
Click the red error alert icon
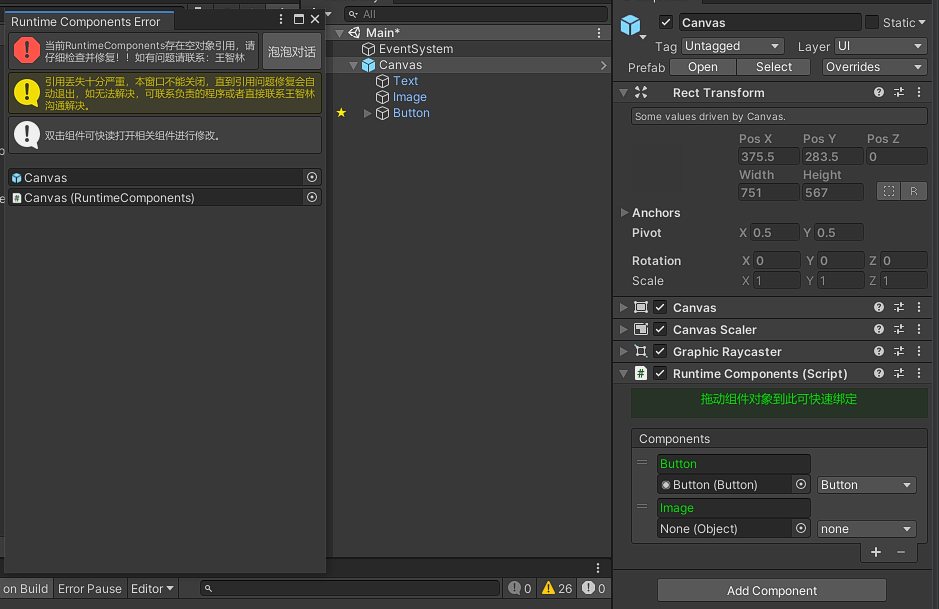pyautogui.click(x=26, y=50)
